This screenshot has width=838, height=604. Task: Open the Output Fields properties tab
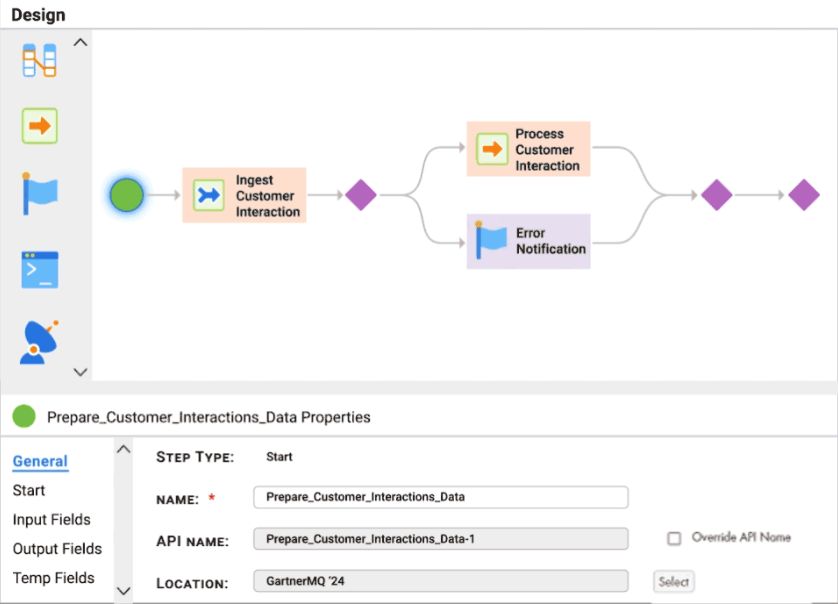pyautogui.click(x=57, y=549)
